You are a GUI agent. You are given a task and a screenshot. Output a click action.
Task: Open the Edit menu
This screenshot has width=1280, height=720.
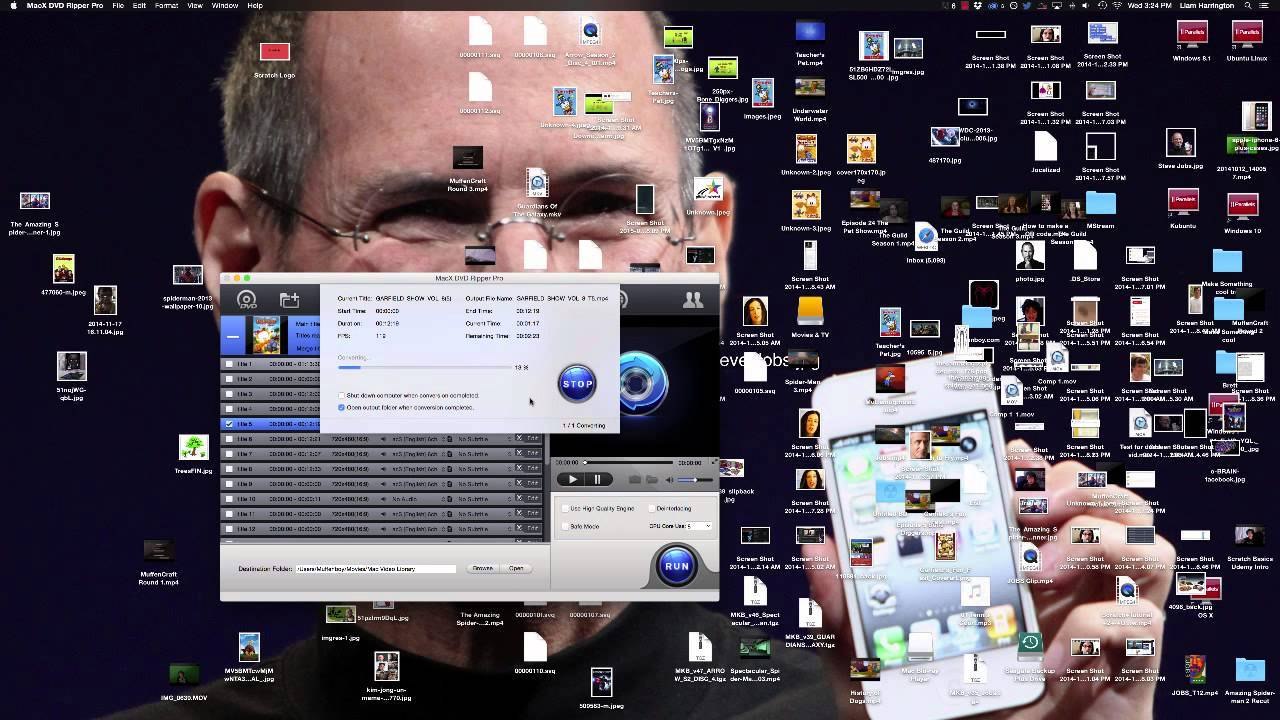point(139,6)
